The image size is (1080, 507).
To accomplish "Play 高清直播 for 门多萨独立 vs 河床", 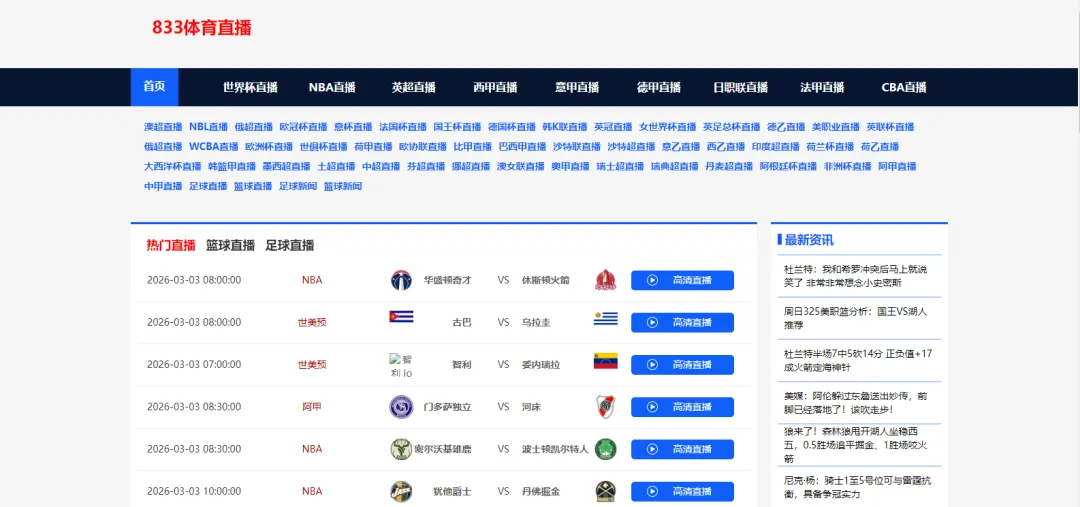I will [682, 407].
